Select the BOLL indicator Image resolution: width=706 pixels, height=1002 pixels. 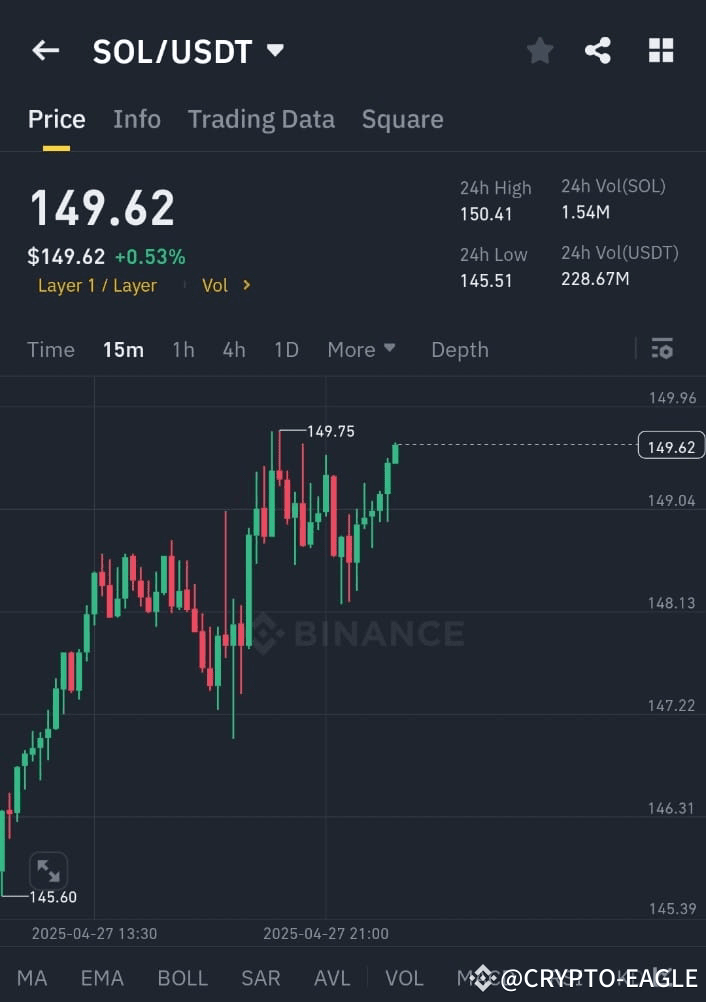pyautogui.click(x=183, y=978)
